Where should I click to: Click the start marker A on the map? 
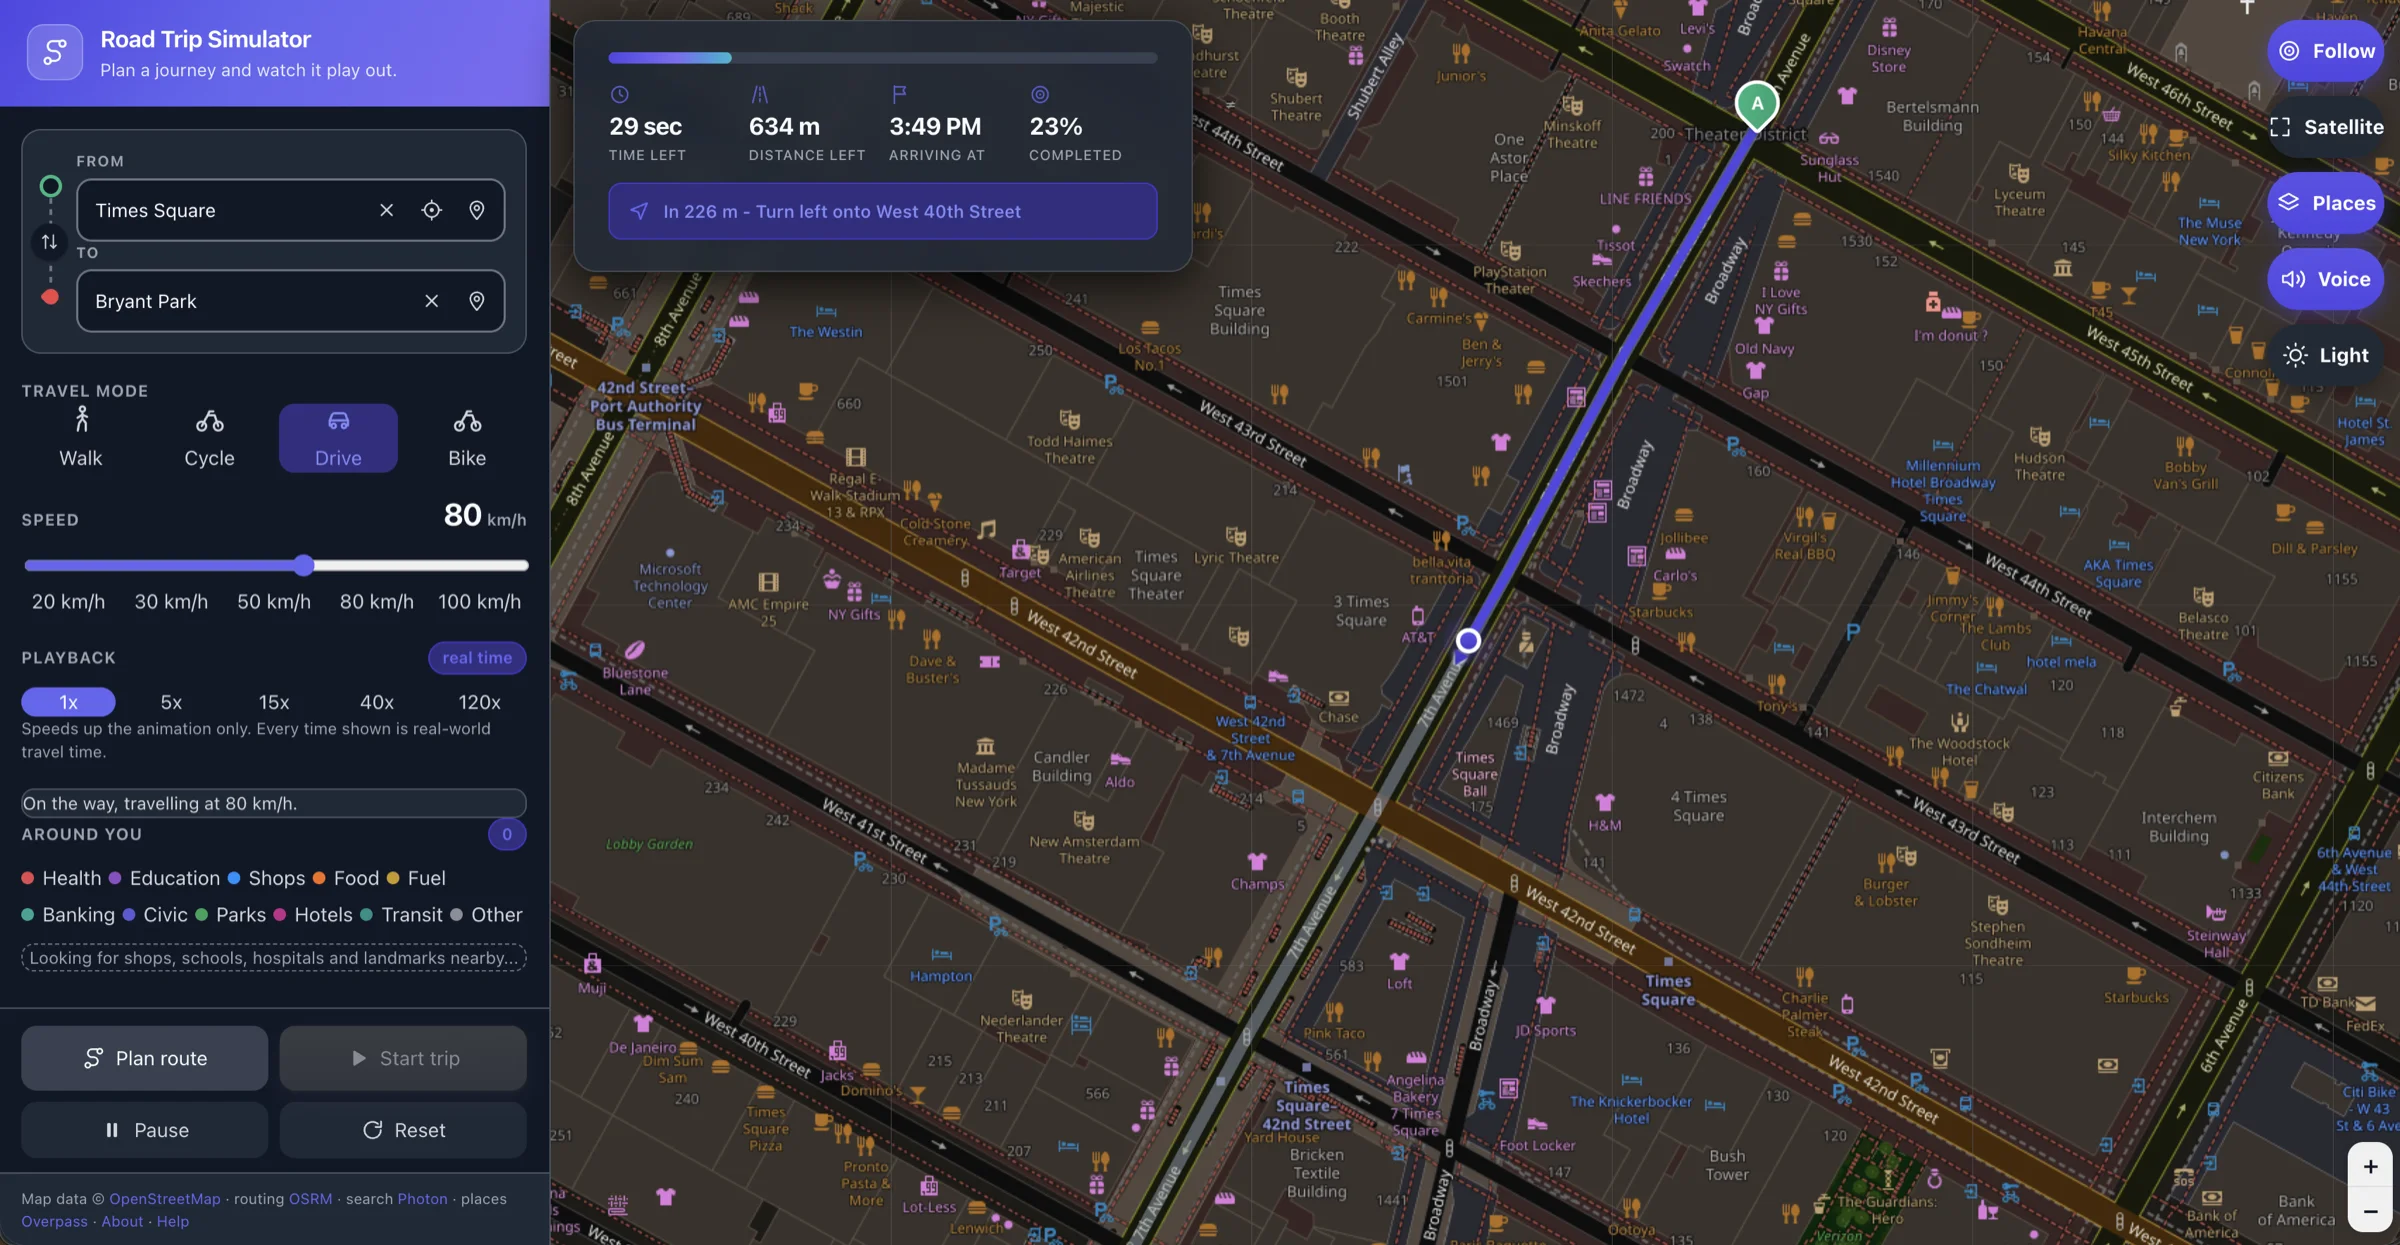click(x=1757, y=104)
